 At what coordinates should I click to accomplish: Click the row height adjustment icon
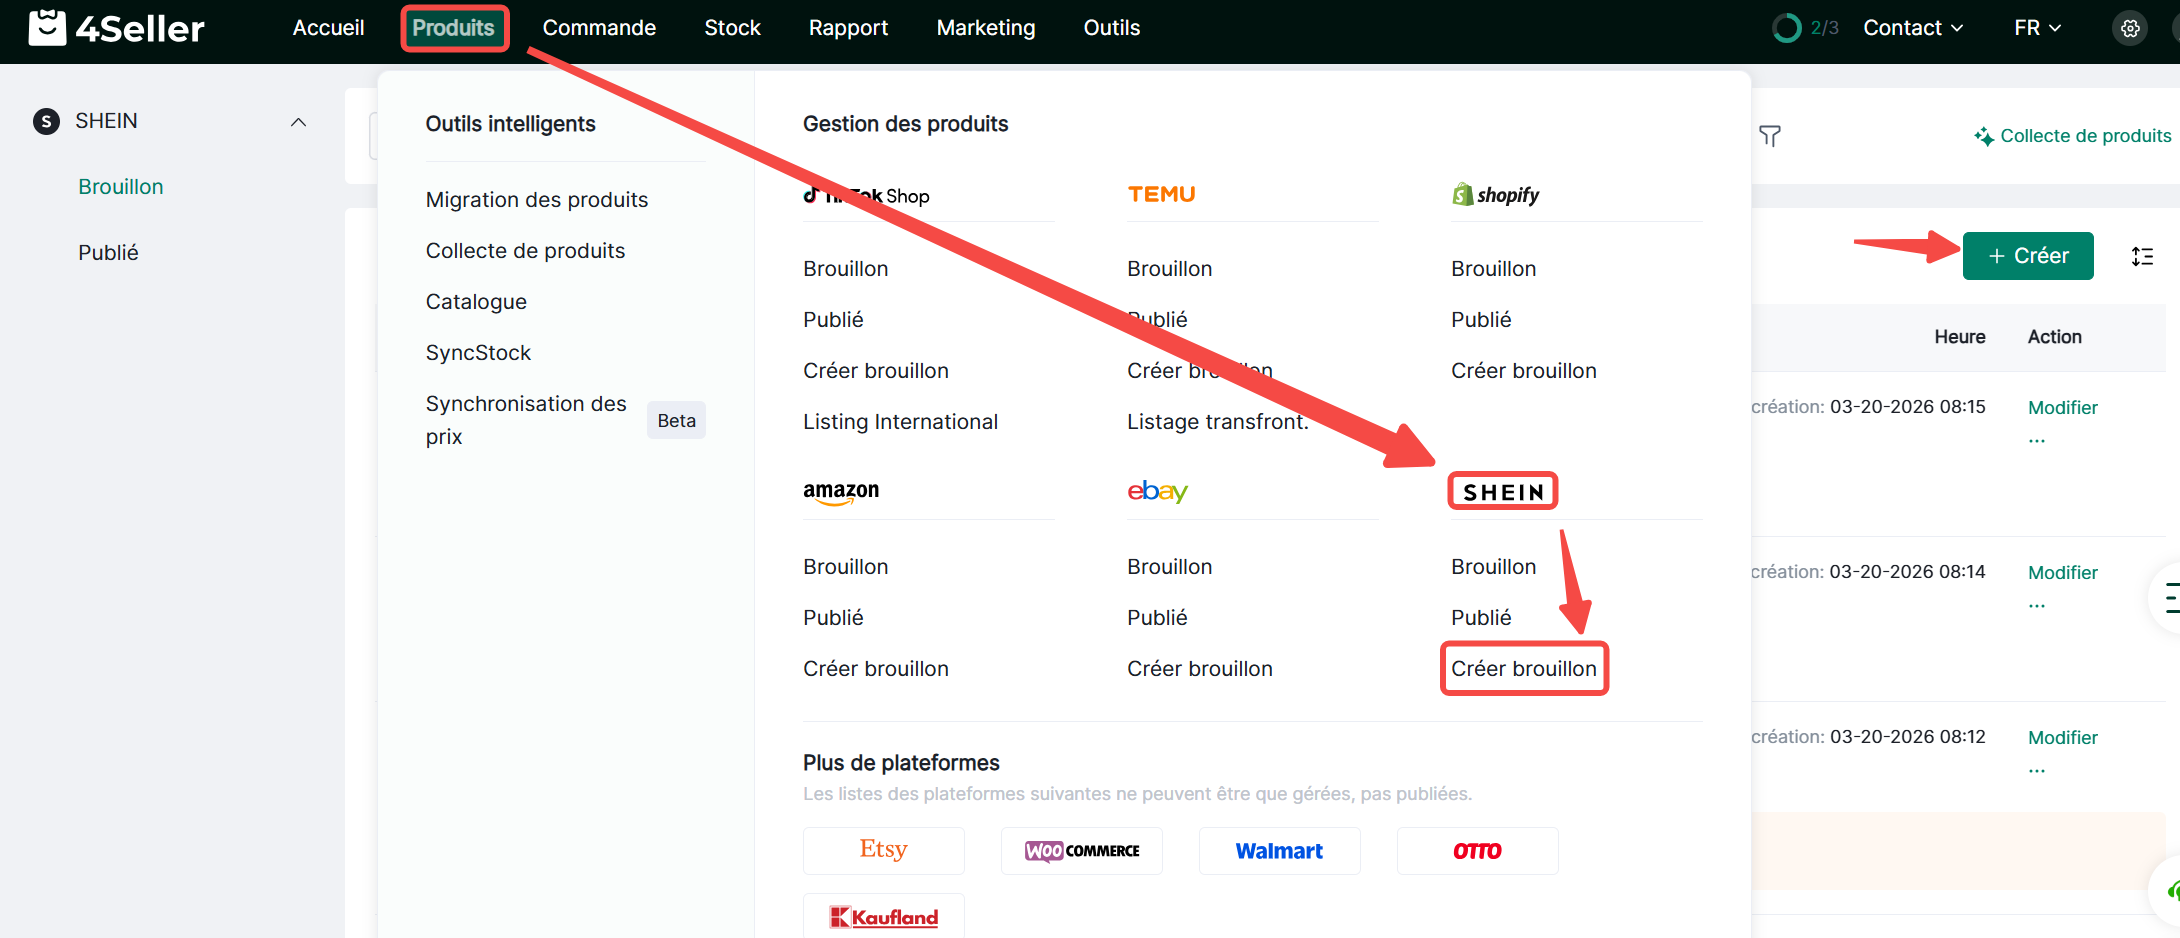coord(2142,257)
